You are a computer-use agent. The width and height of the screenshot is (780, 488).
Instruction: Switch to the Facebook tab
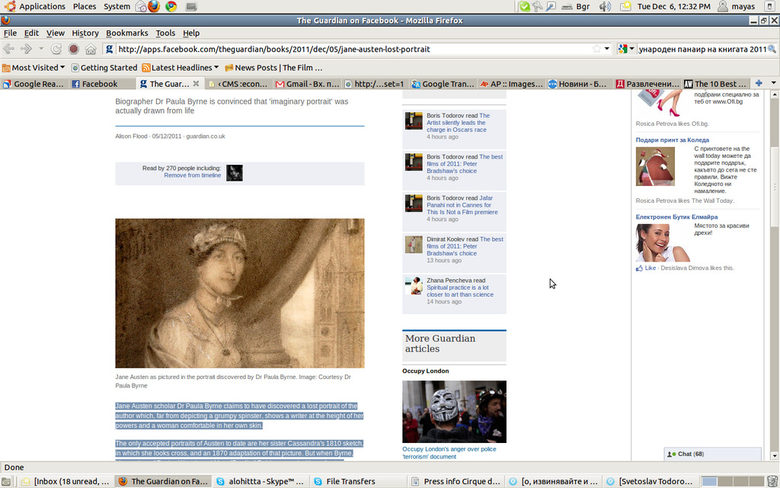coord(101,84)
